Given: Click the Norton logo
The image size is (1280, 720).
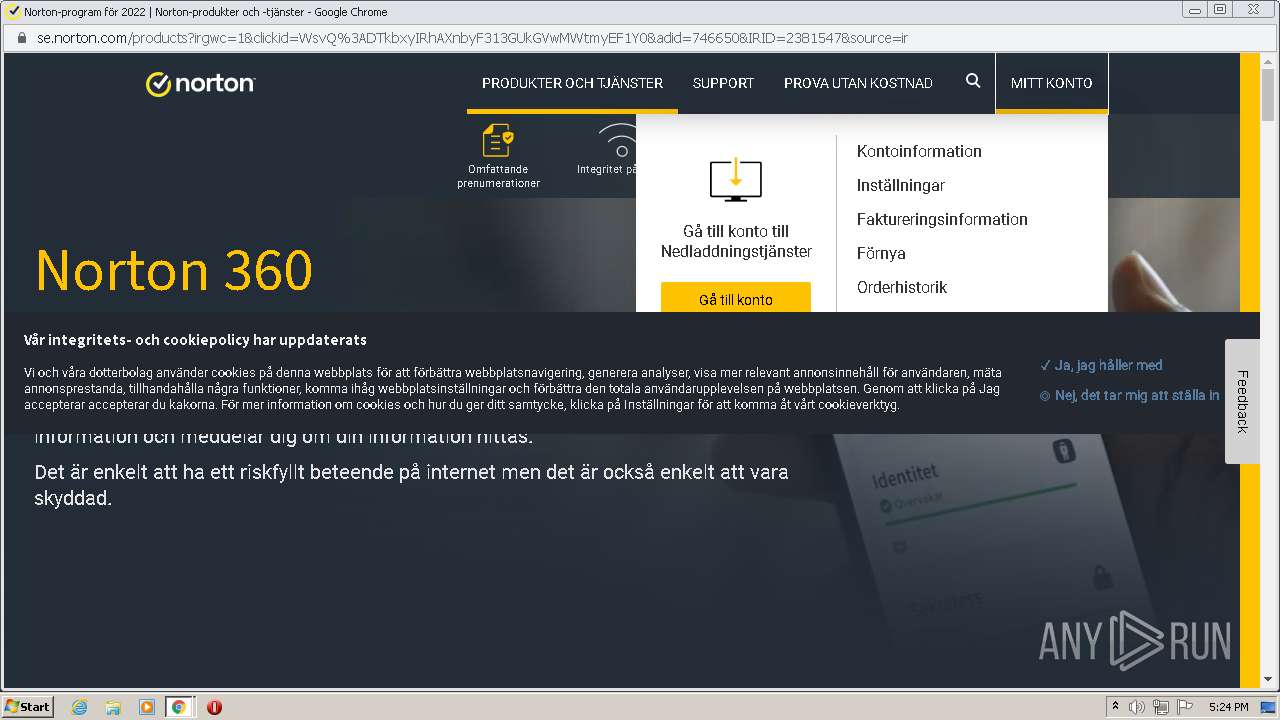Looking at the screenshot, I should click(x=200, y=83).
